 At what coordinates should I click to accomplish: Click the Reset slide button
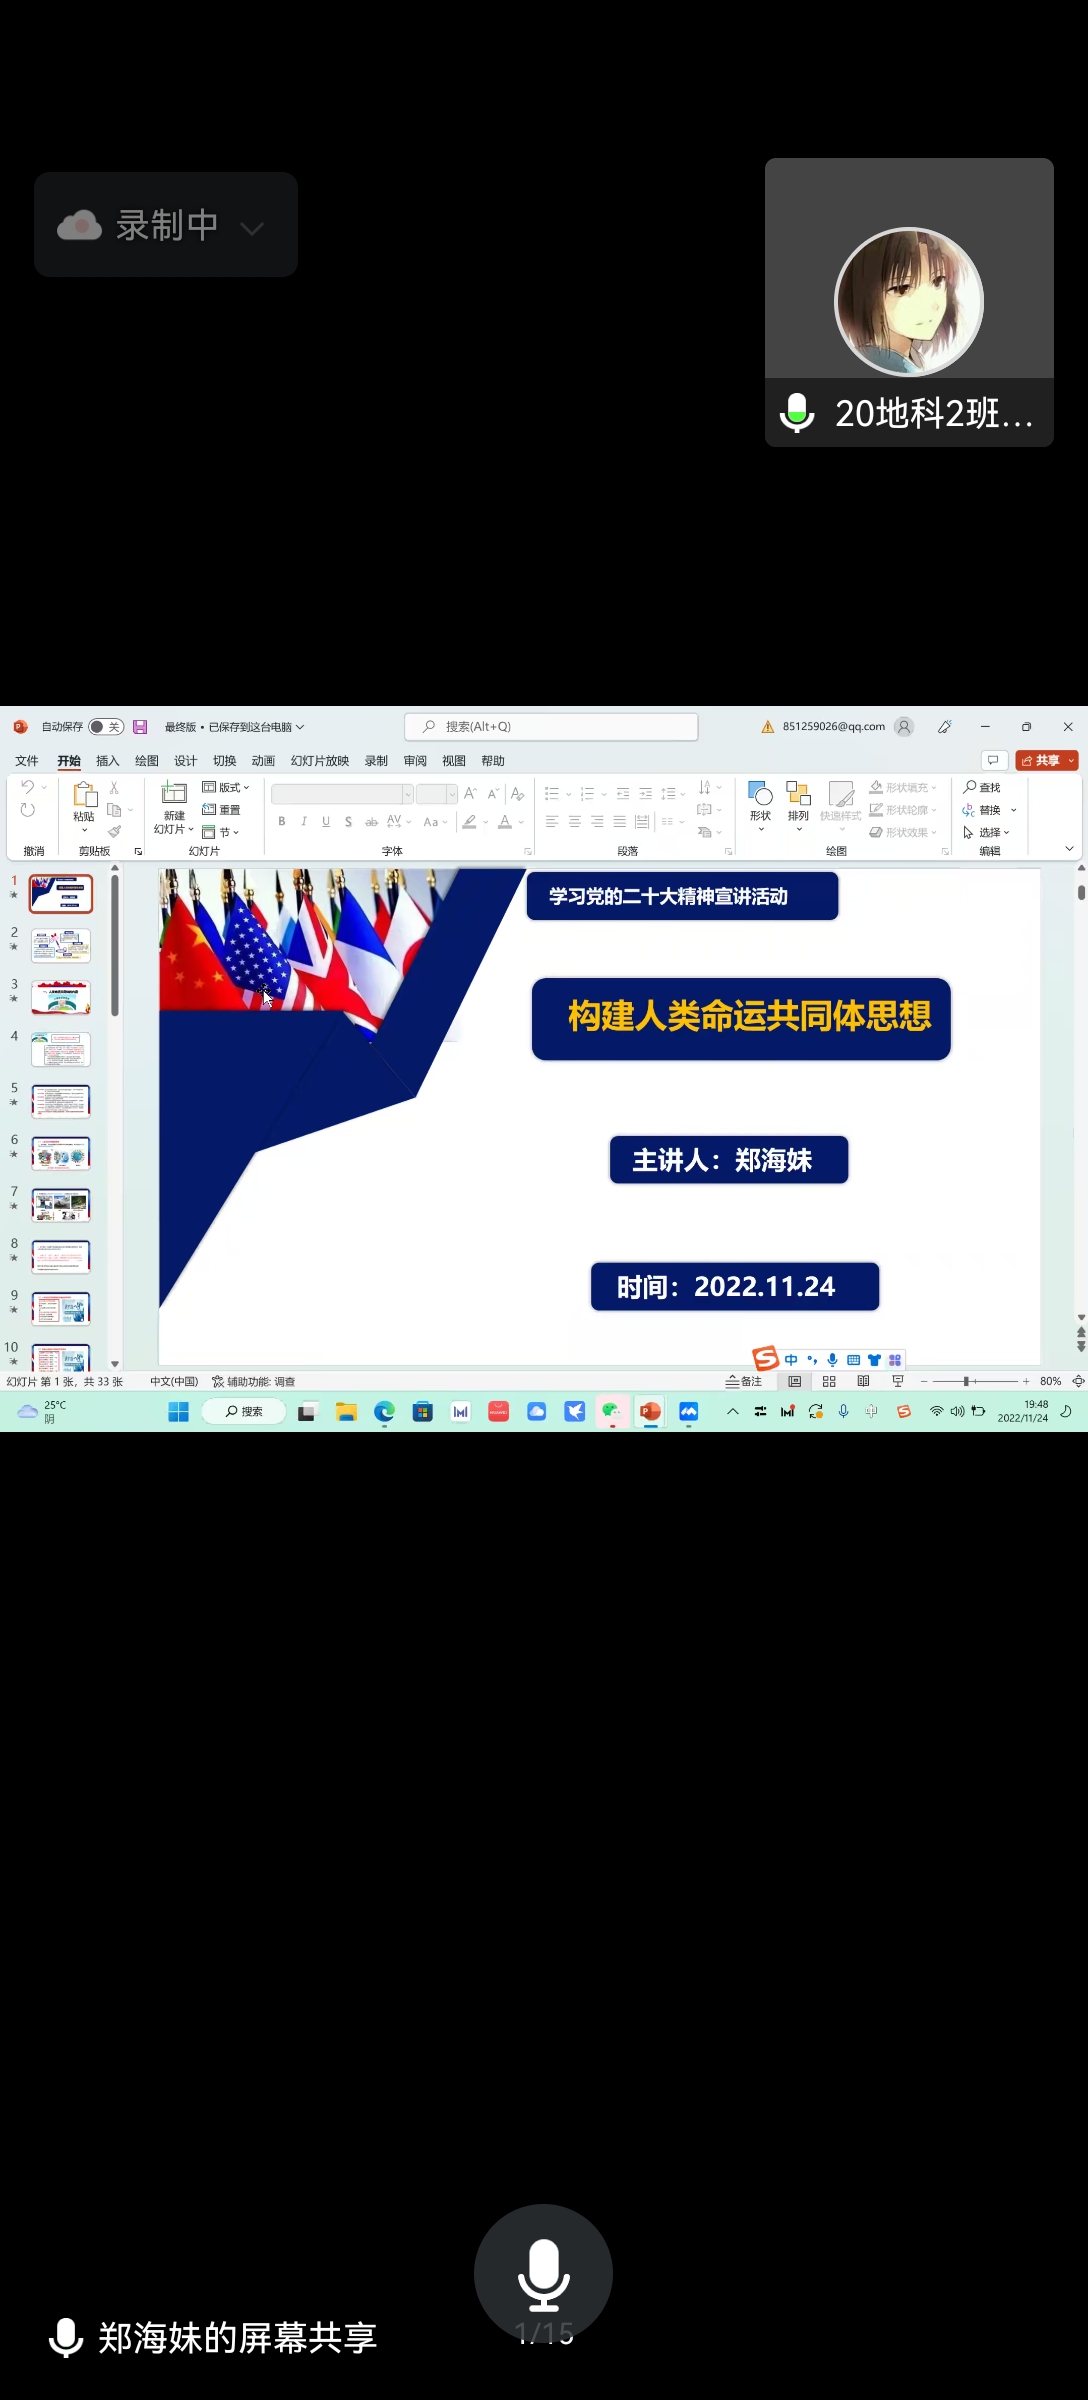click(221, 810)
